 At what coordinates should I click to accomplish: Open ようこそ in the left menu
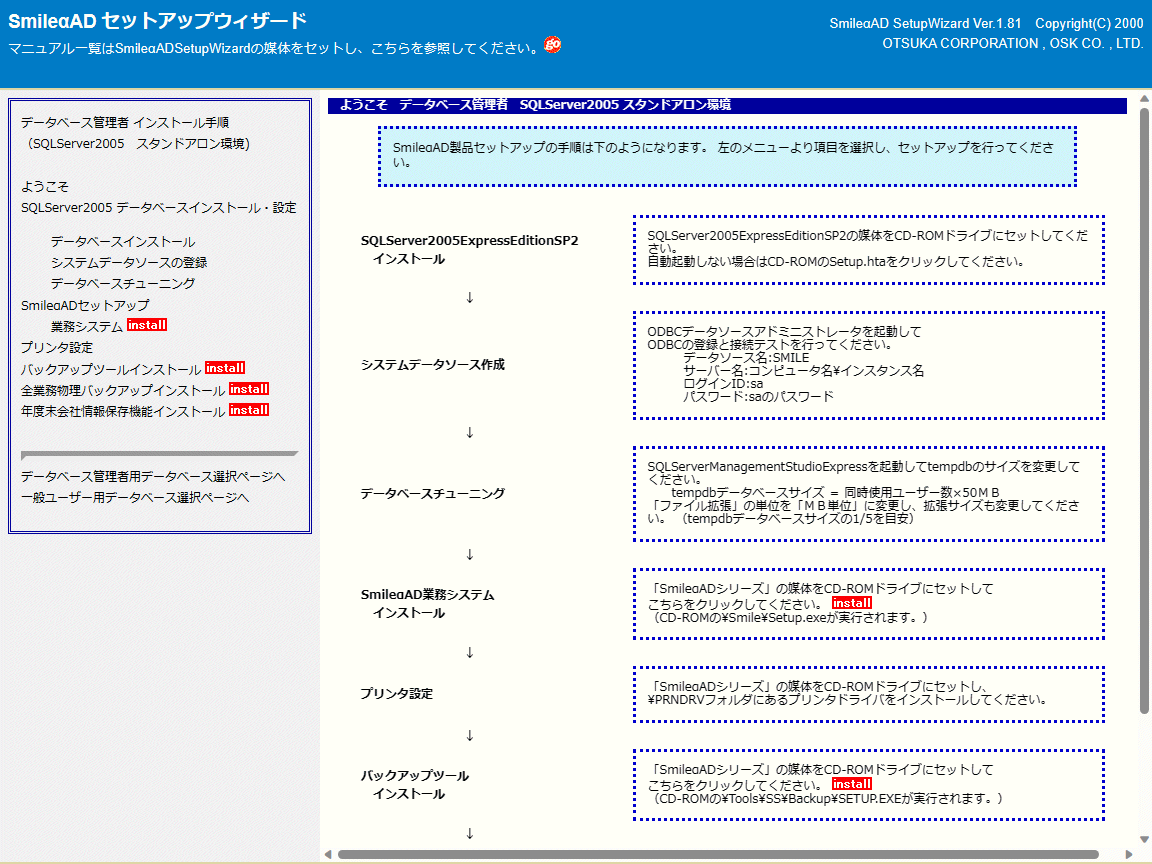tap(45, 187)
